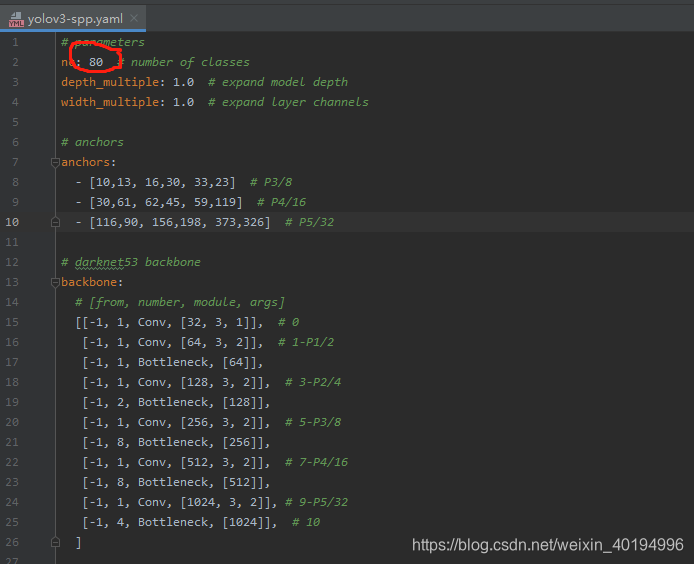Click the Conv [32, 3, 1] entry

[169, 322]
